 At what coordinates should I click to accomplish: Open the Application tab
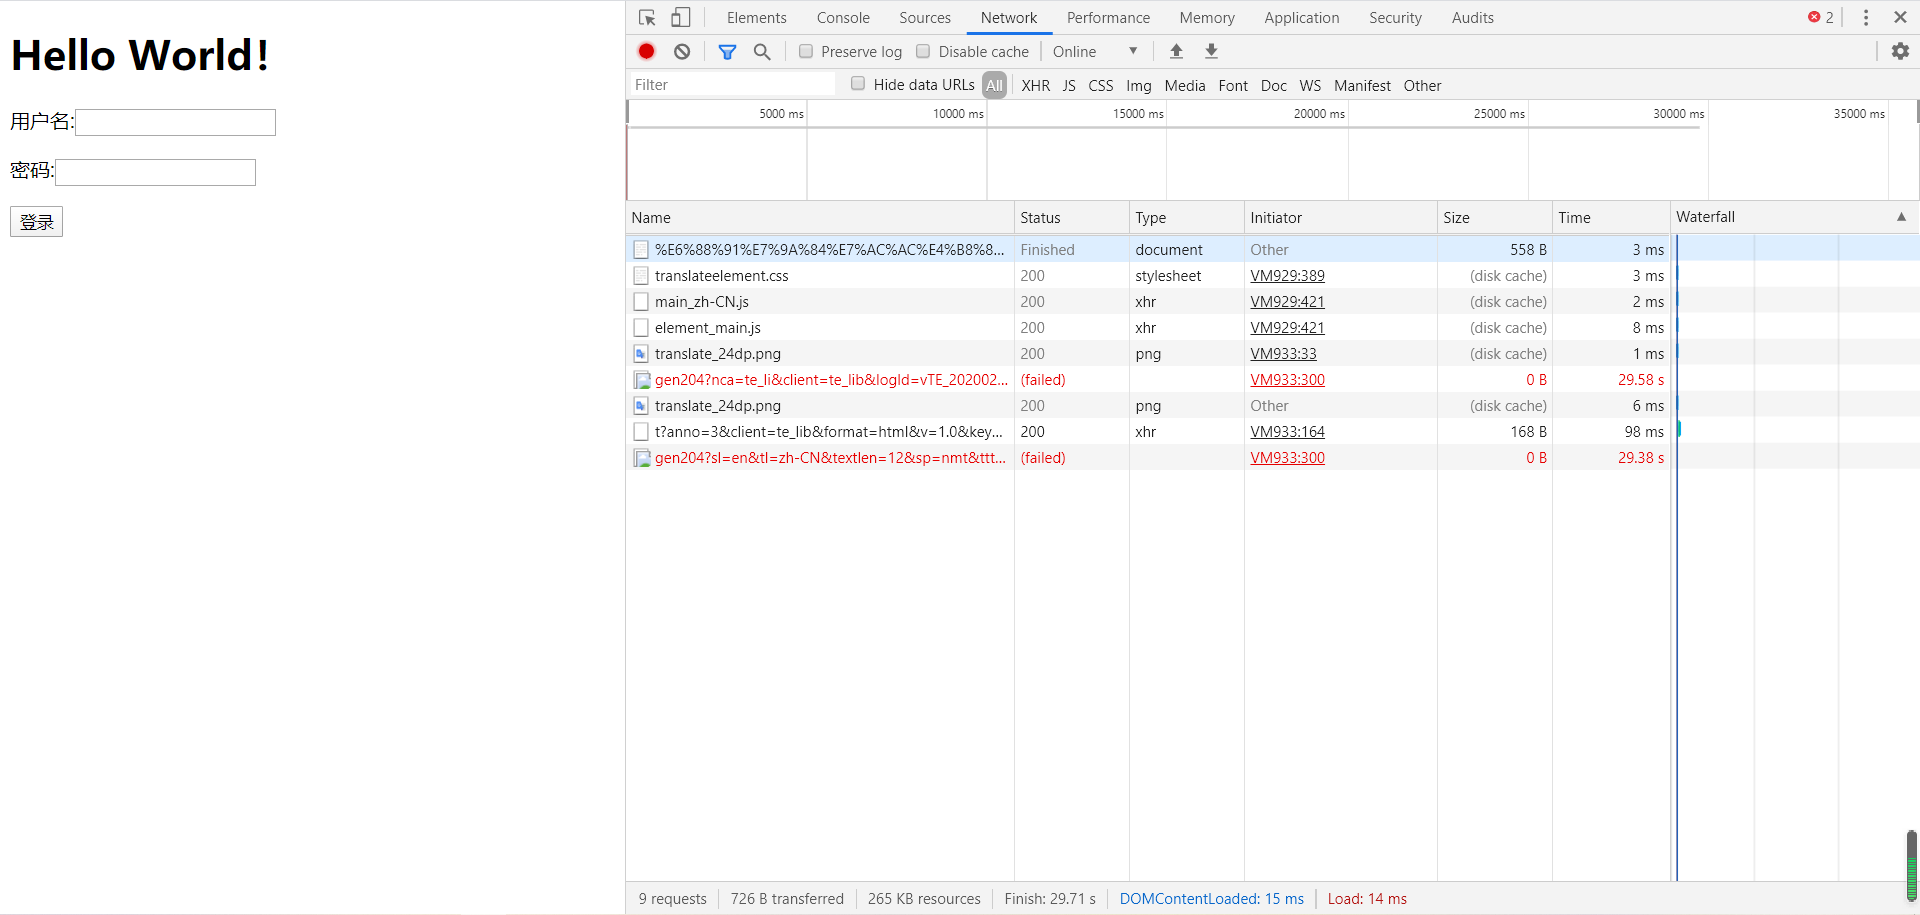(1301, 18)
